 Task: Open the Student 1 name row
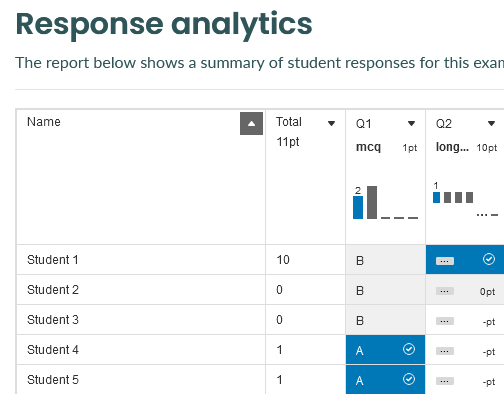click(x=141, y=260)
